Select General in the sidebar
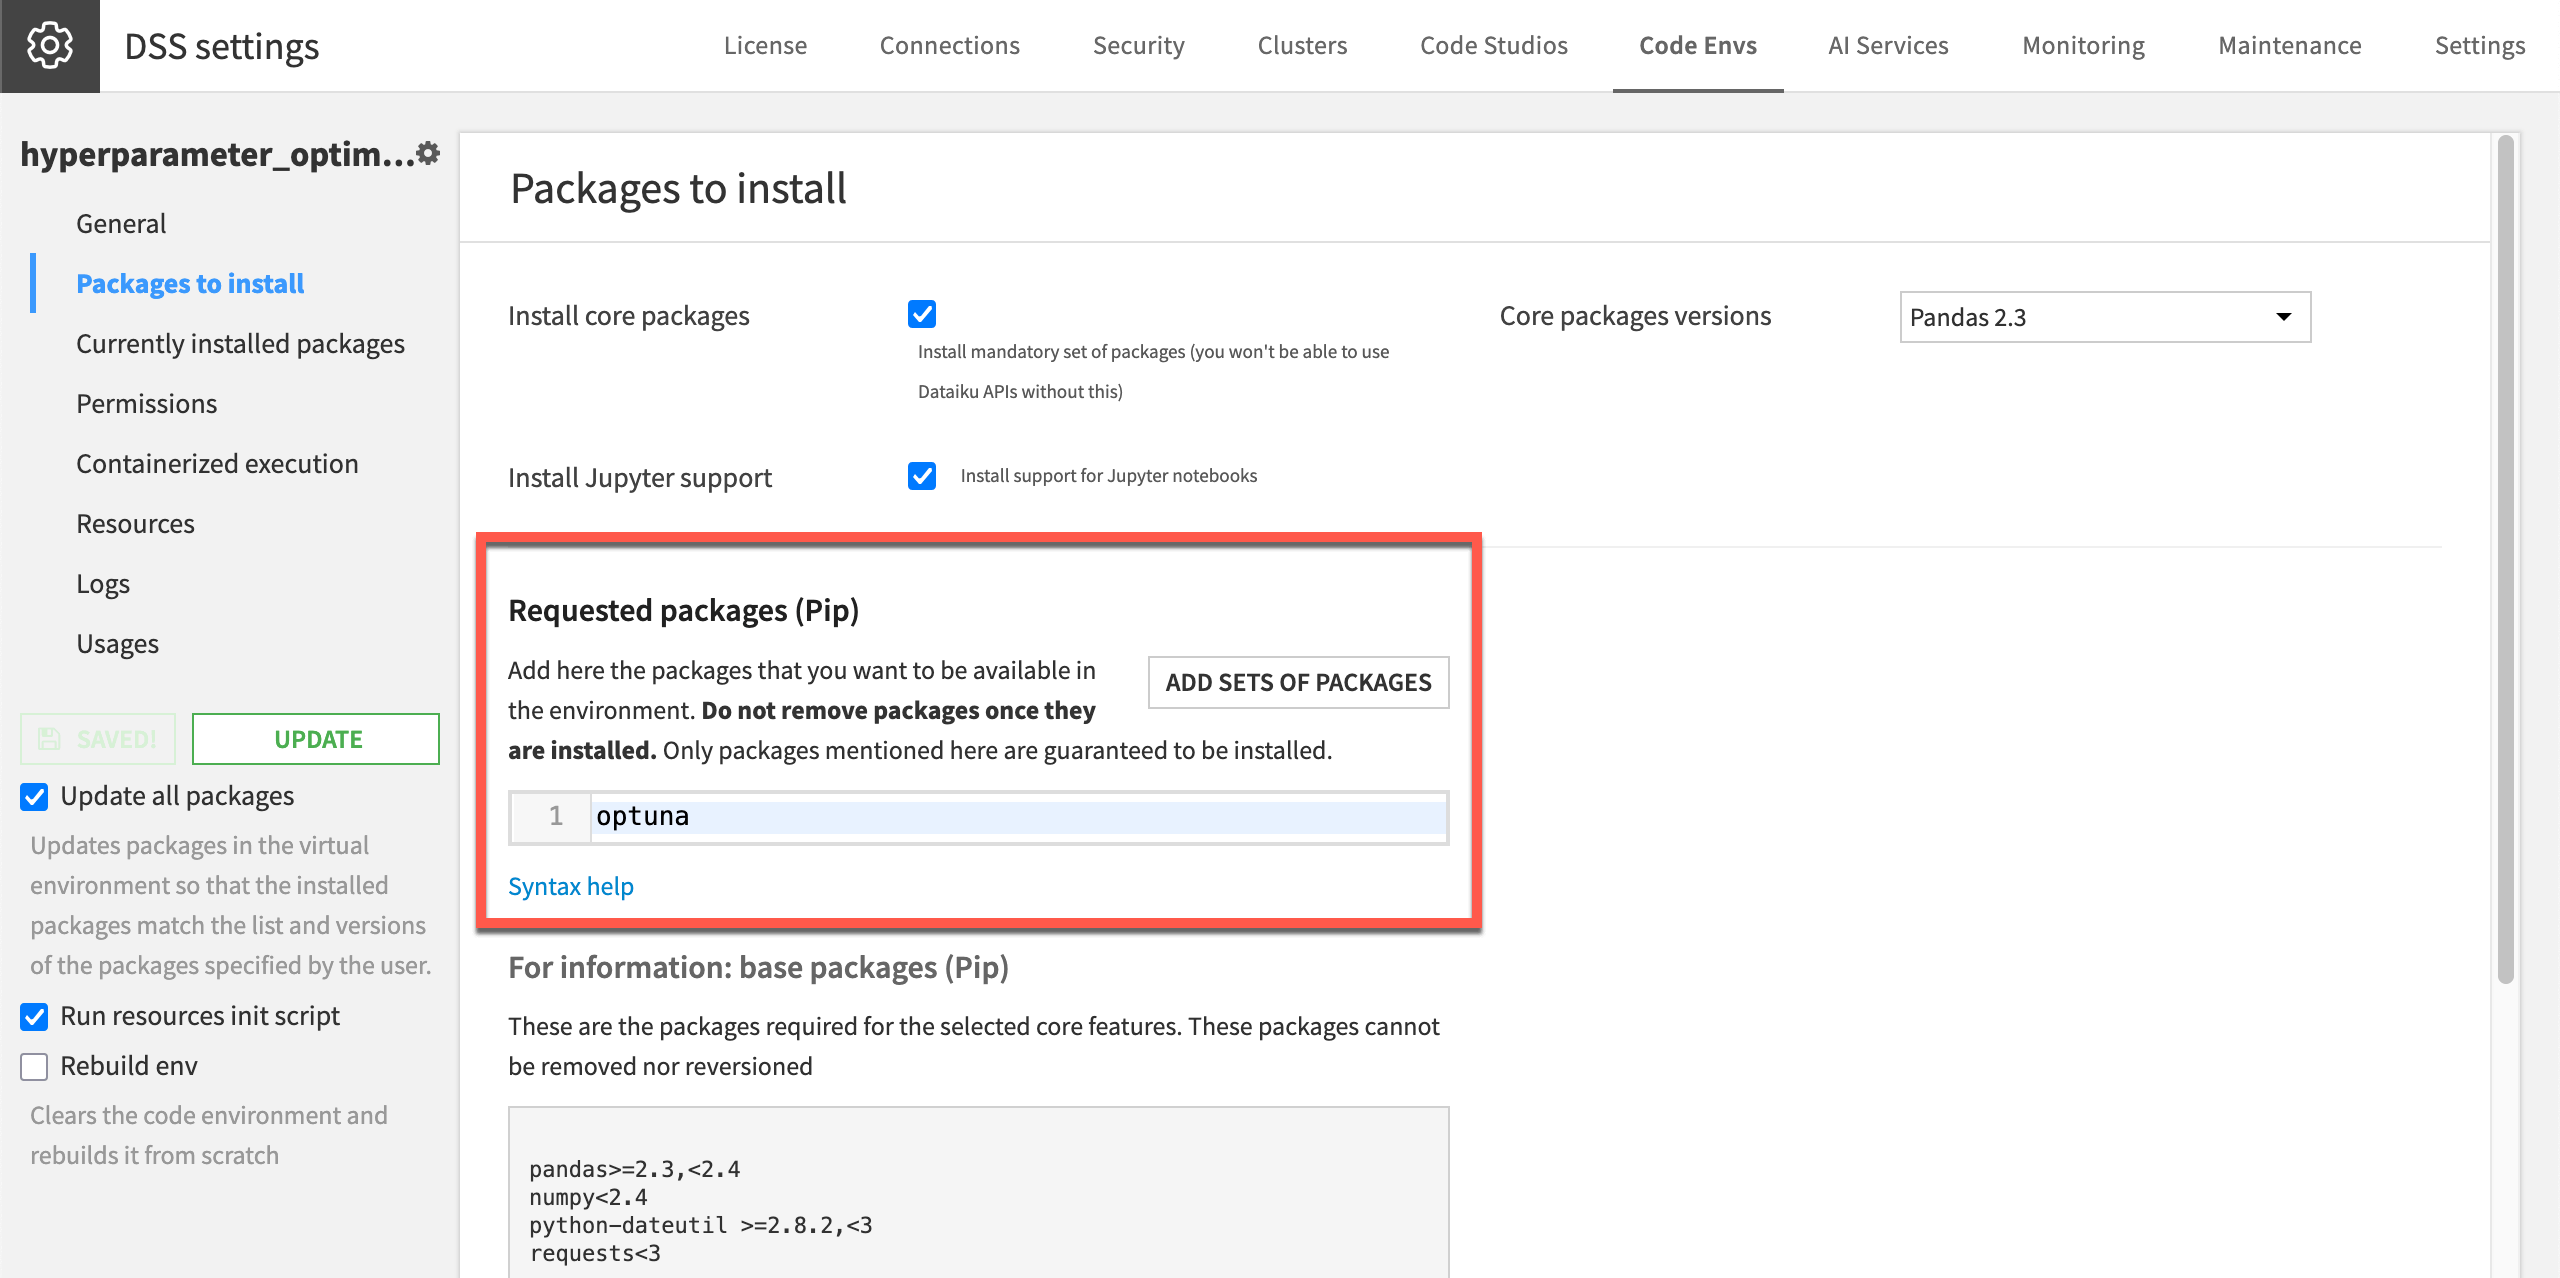The image size is (2560, 1278). [x=121, y=224]
